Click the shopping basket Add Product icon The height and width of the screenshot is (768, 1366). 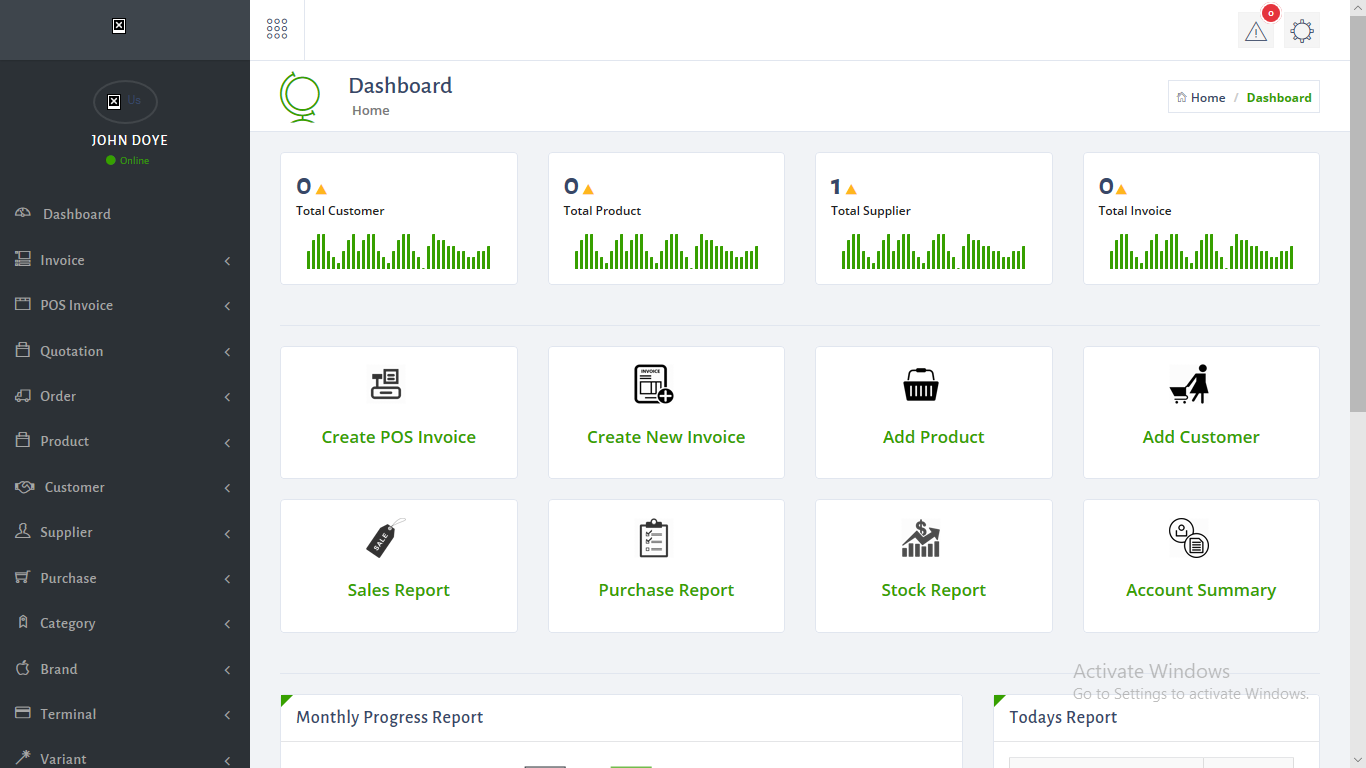[921, 385]
